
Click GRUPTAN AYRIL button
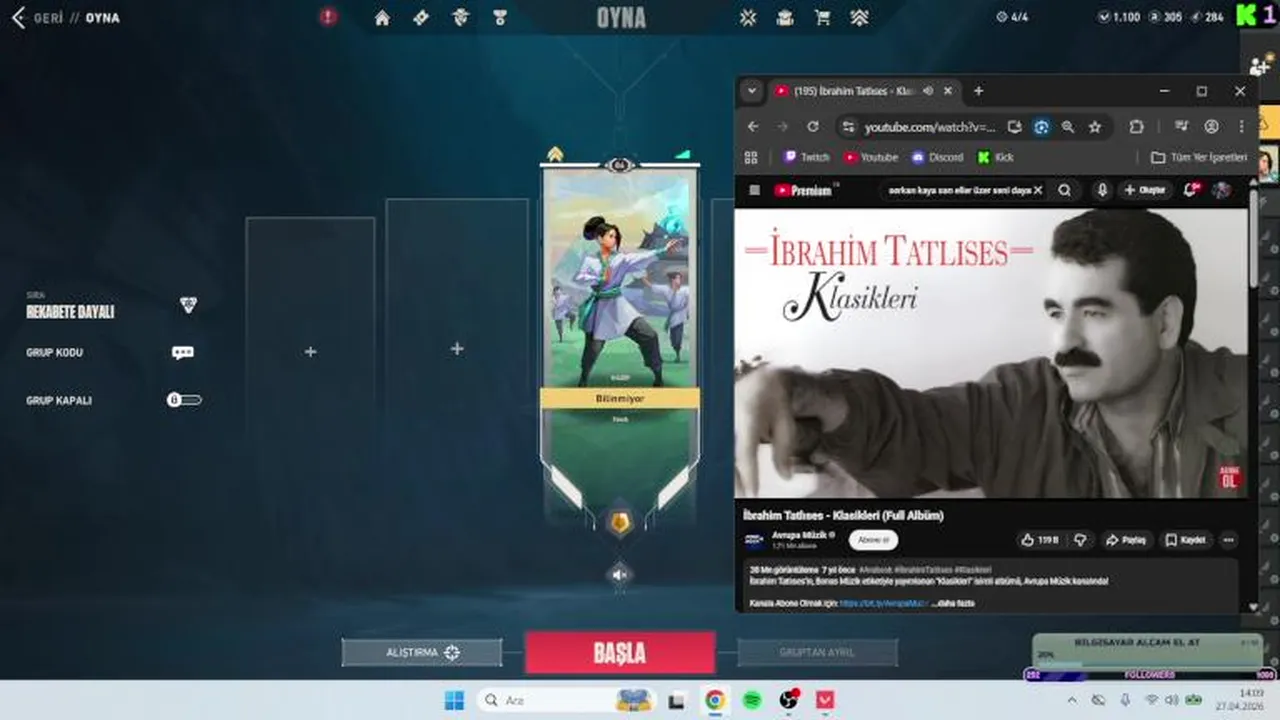pos(817,653)
